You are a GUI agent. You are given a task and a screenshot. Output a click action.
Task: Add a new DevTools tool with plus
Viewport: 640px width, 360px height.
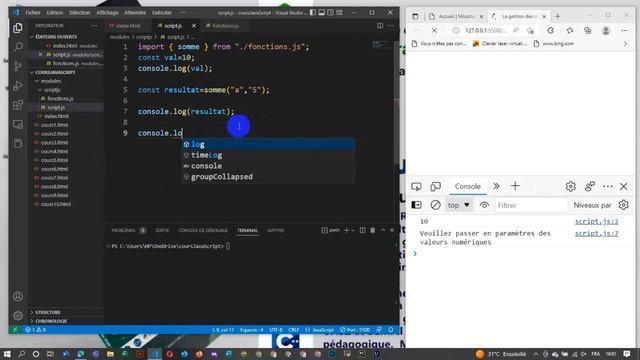coord(515,186)
